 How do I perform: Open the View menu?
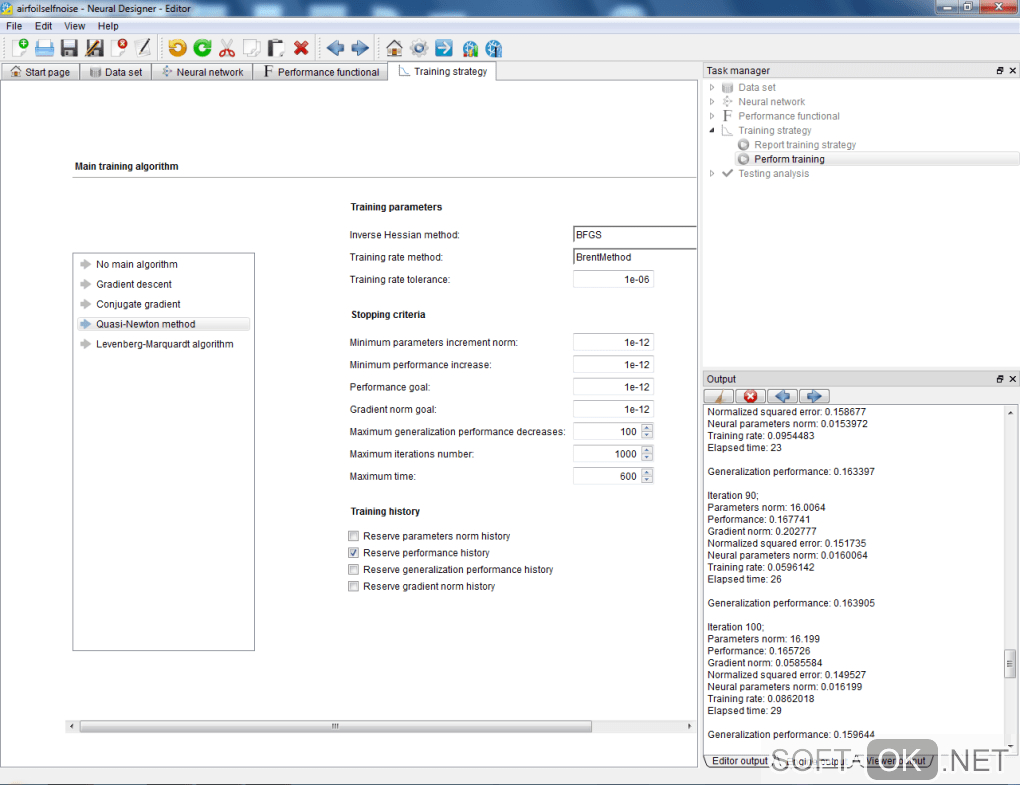click(x=74, y=26)
